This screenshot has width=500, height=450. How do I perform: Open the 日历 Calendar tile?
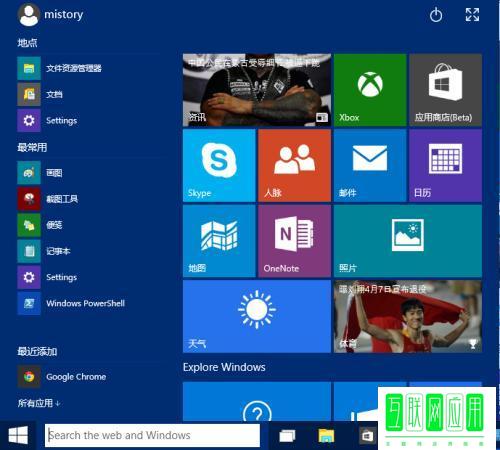click(x=445, y=166)
